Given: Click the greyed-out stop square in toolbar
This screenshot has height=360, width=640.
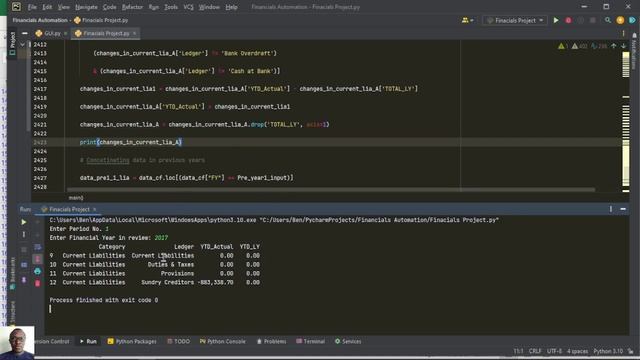Looking at the screenshot, I should tap(593, 20).
